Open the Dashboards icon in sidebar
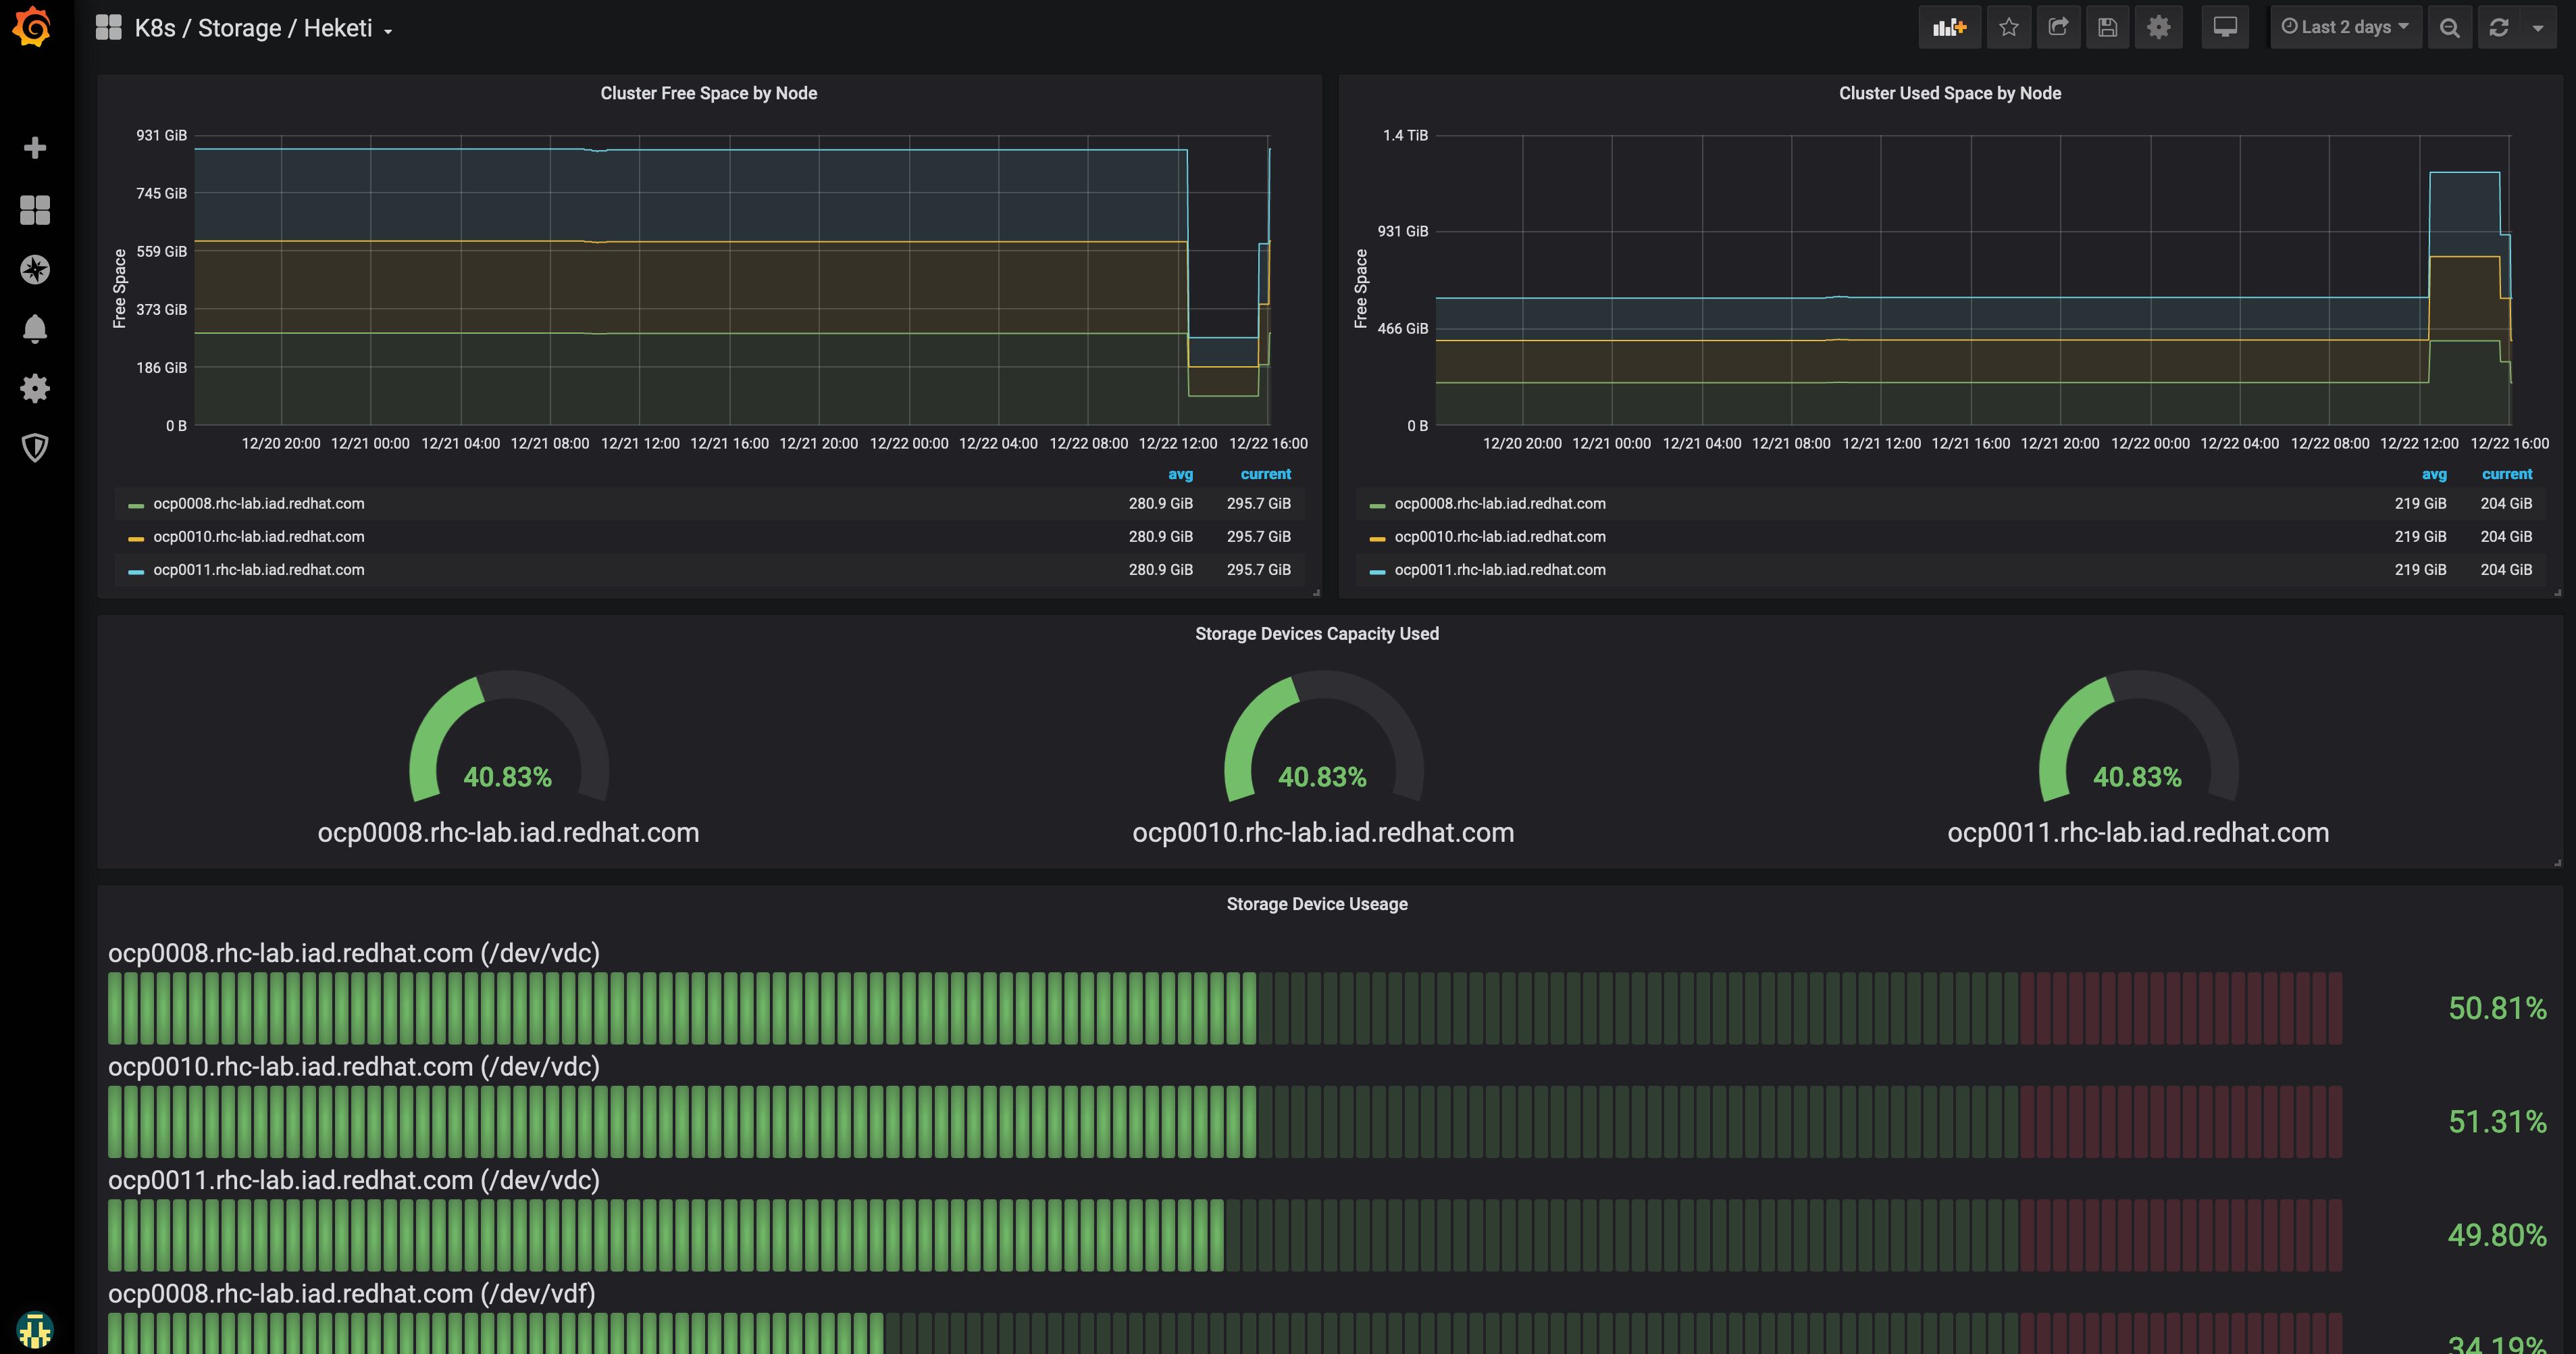The image size is (2576, 1354). click(x=35, y=210)
